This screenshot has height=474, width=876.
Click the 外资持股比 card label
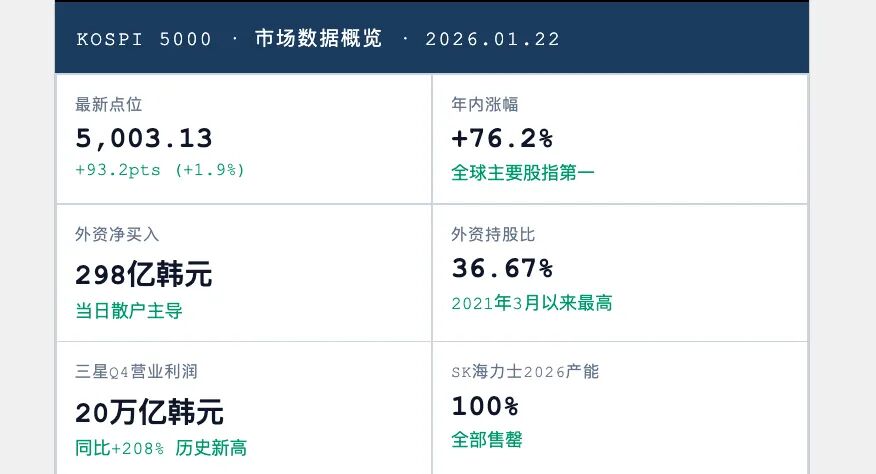pos(493,235)
